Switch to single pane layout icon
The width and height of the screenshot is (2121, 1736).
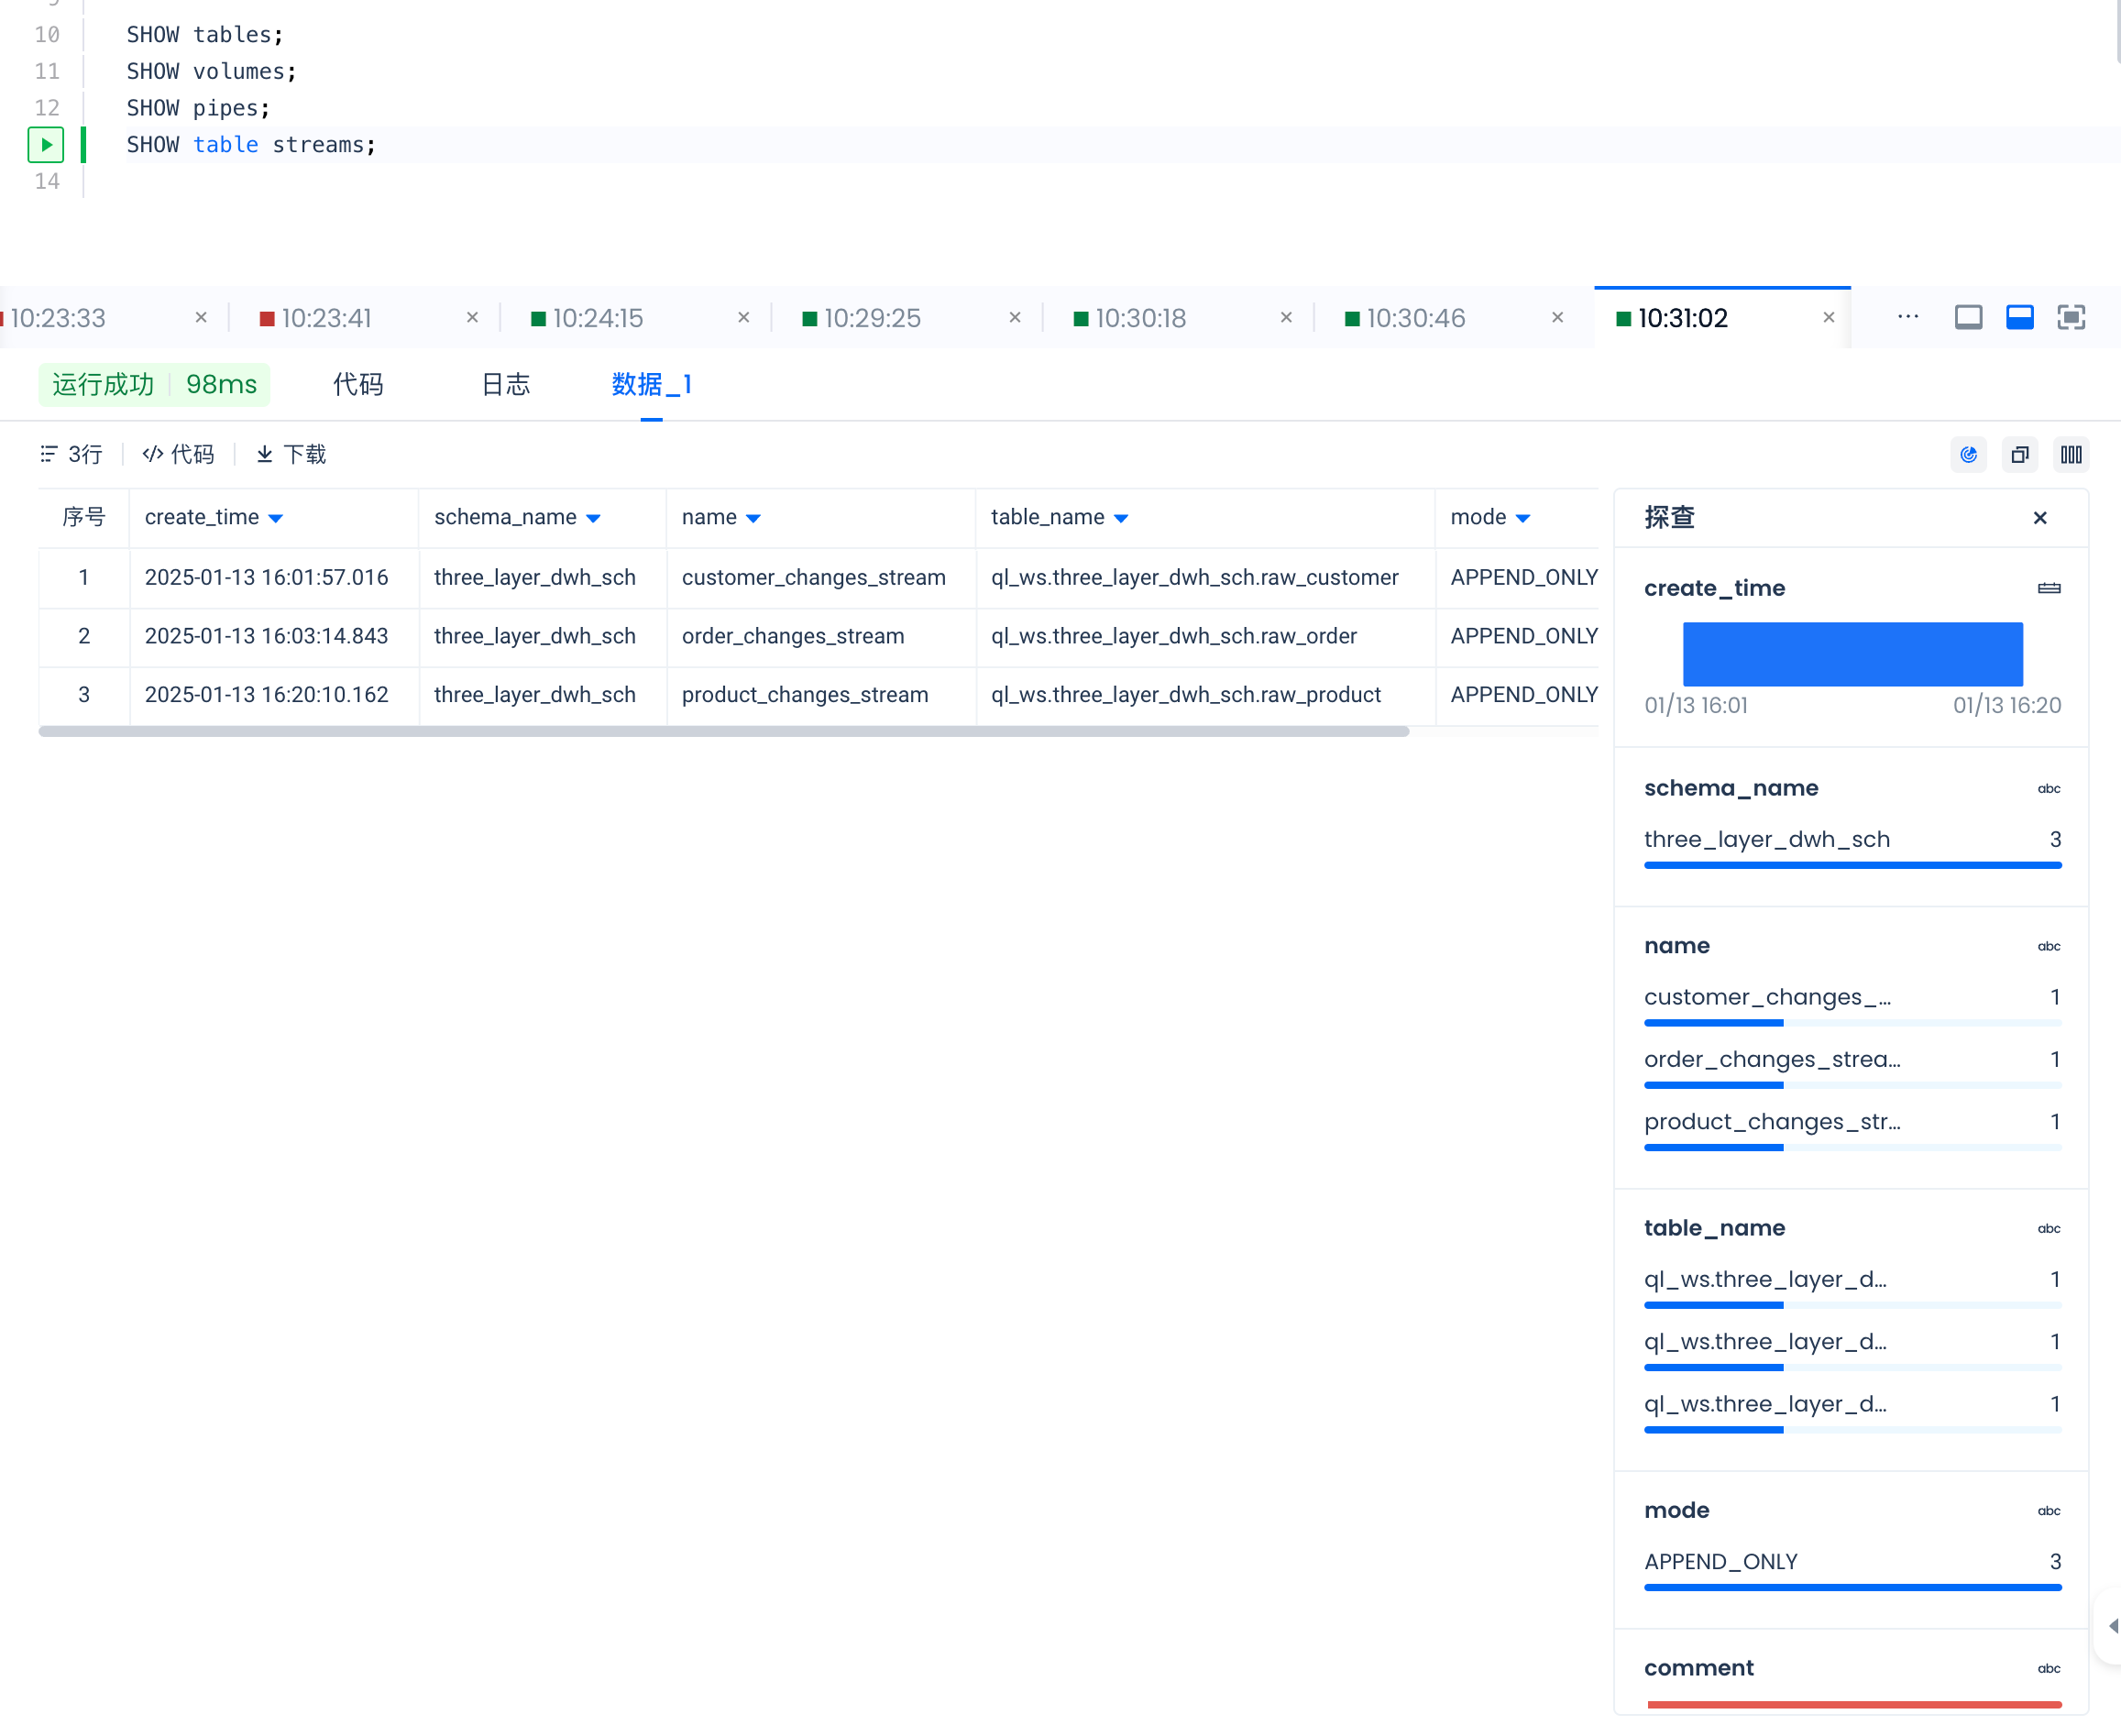[x=1968, y=318]
